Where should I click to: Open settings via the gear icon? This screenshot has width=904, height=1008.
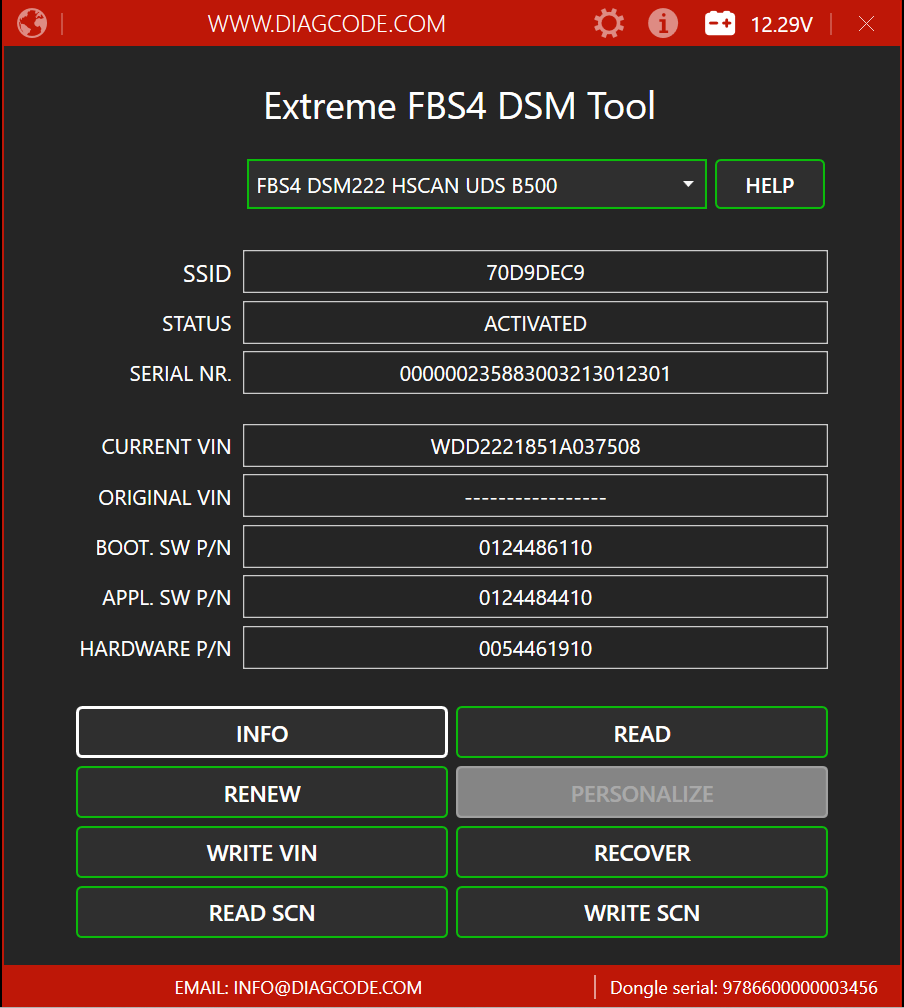point(608,23)
